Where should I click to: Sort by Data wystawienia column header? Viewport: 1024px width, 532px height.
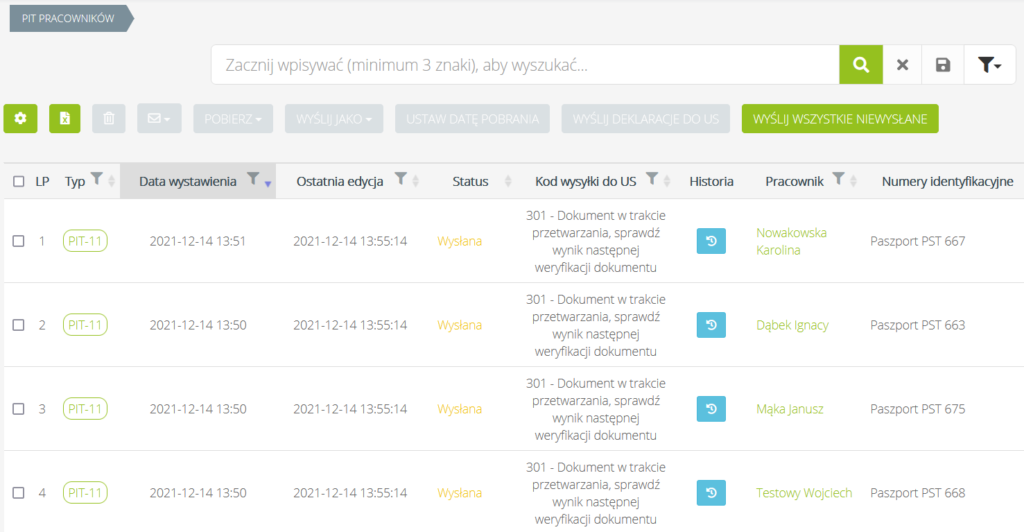pos(188,181)
